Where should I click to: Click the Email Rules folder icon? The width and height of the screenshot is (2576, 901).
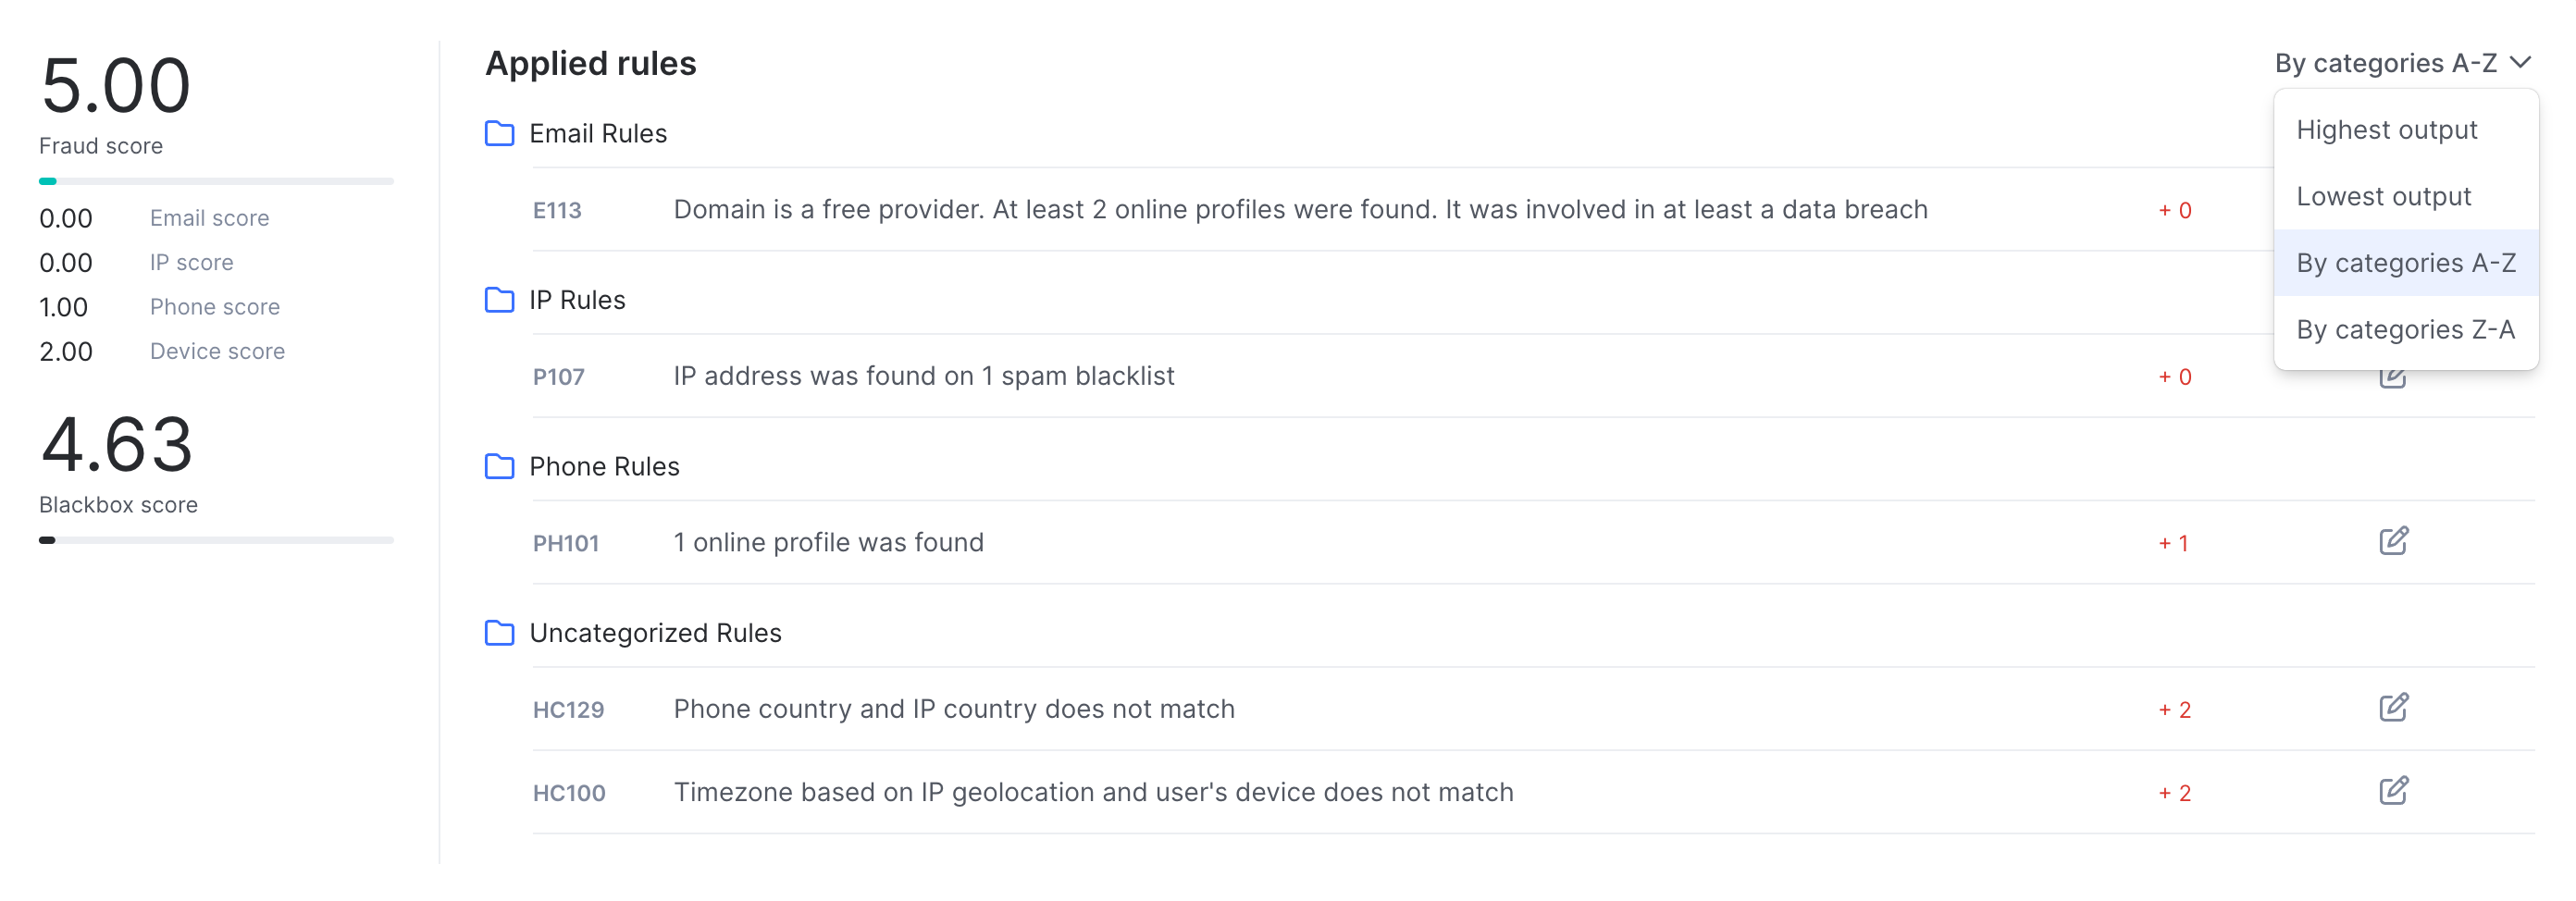(499, 133)
